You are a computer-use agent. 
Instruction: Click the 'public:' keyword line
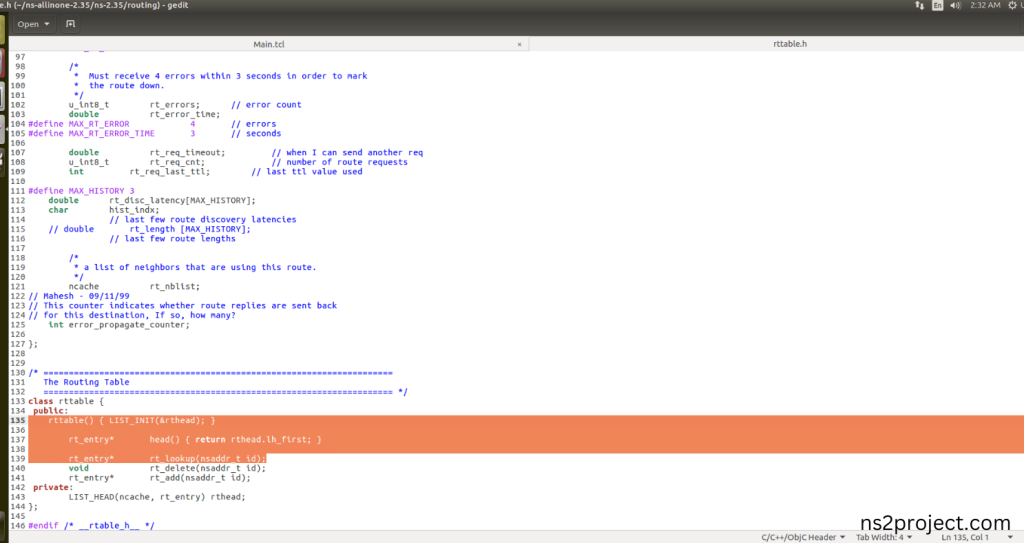click(x=50, y=411)
